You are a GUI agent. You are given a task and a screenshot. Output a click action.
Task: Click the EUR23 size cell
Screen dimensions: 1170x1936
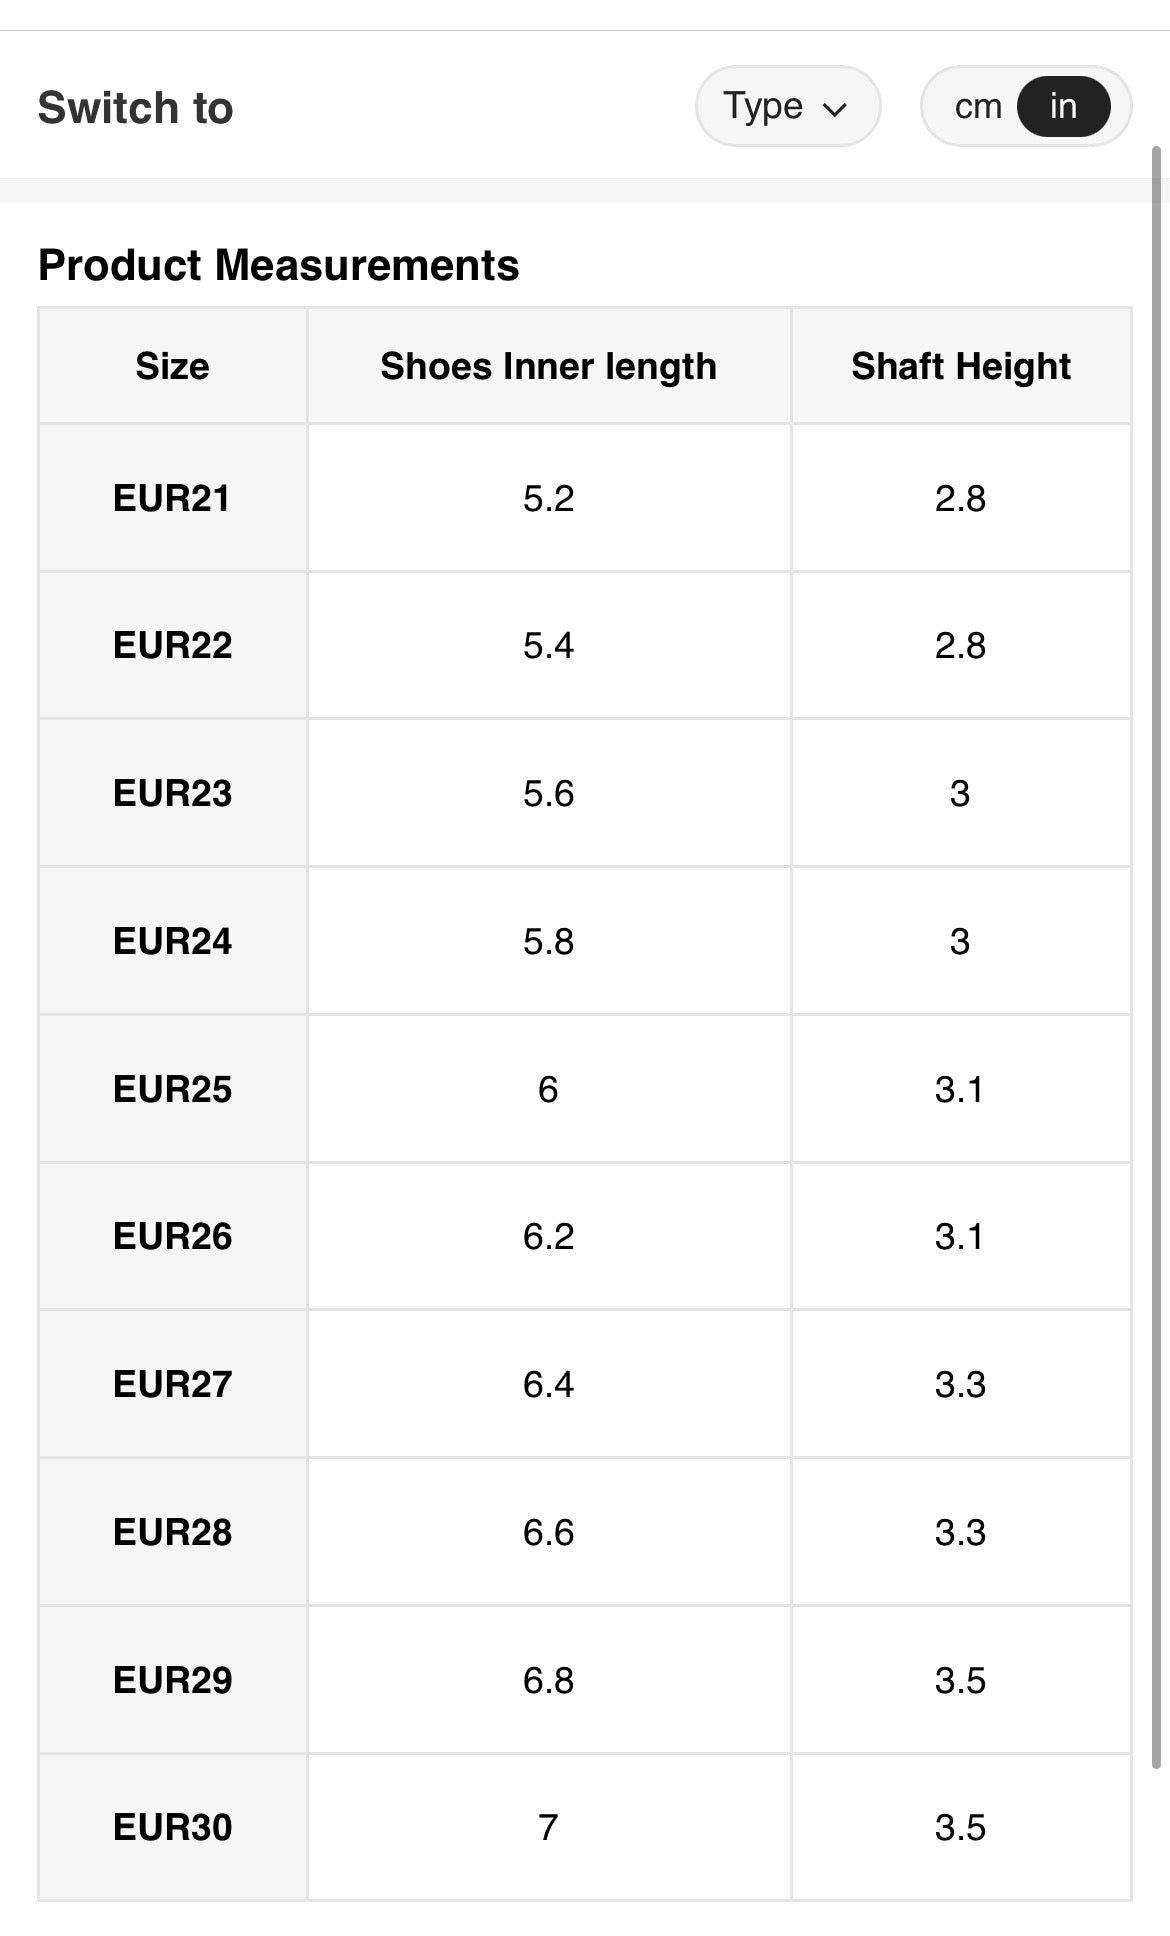point(172,793)
